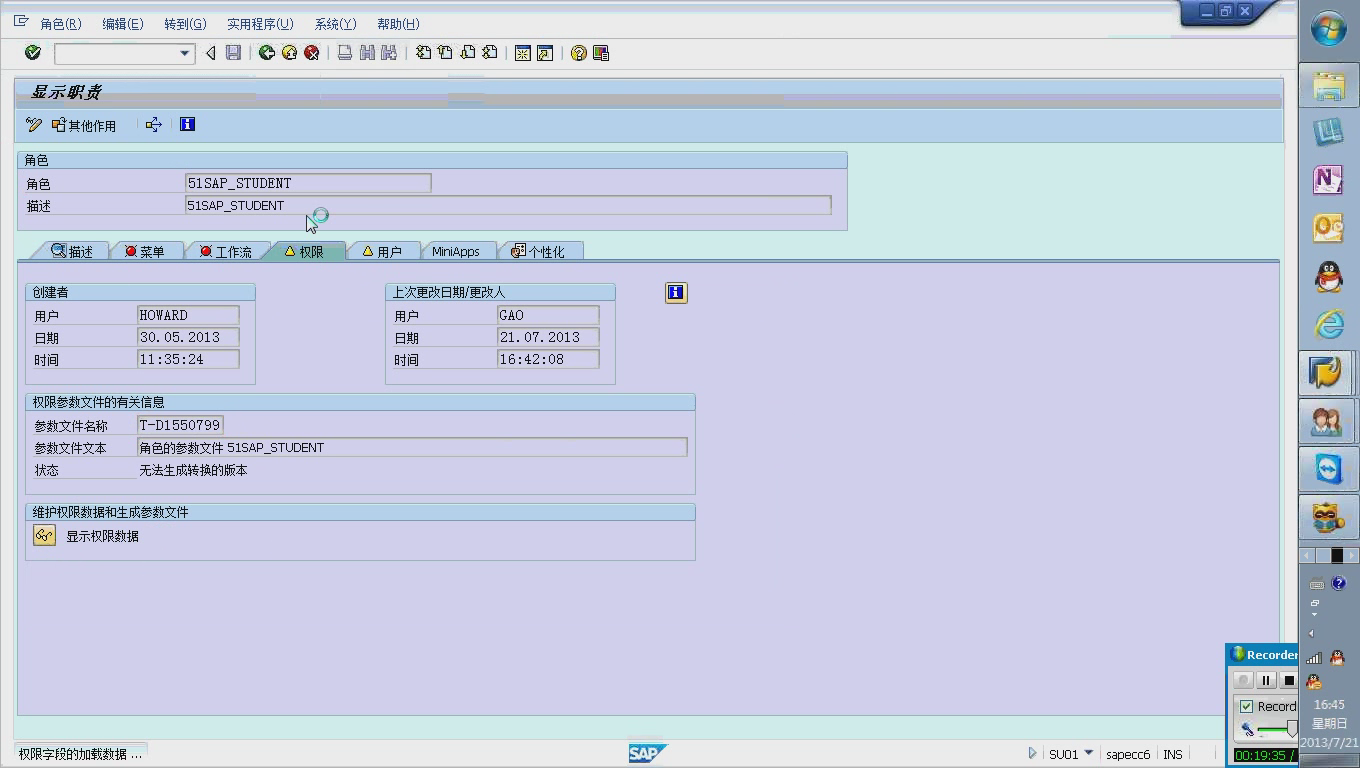Expand the status bar with the triangle
The image size is (1360, 768).
1033,754
